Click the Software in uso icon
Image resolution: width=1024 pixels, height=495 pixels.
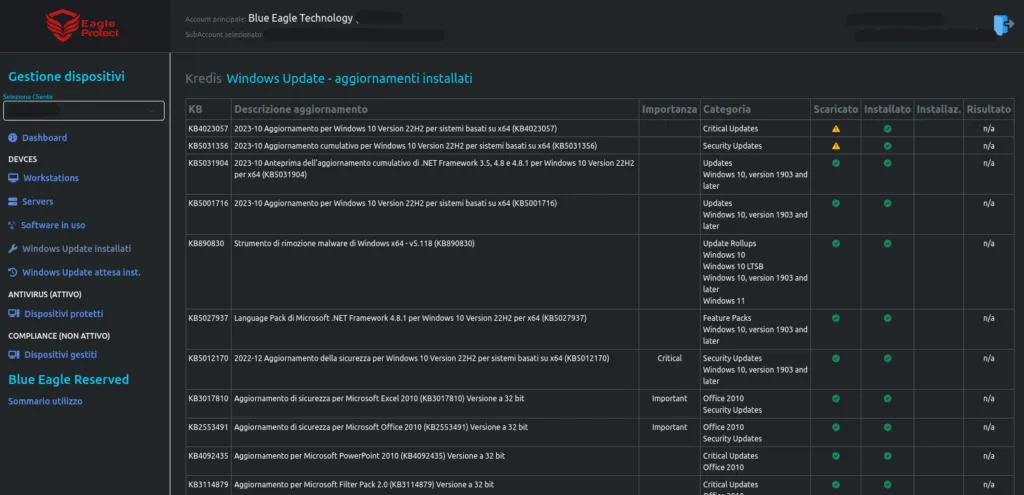pos(12,225)
